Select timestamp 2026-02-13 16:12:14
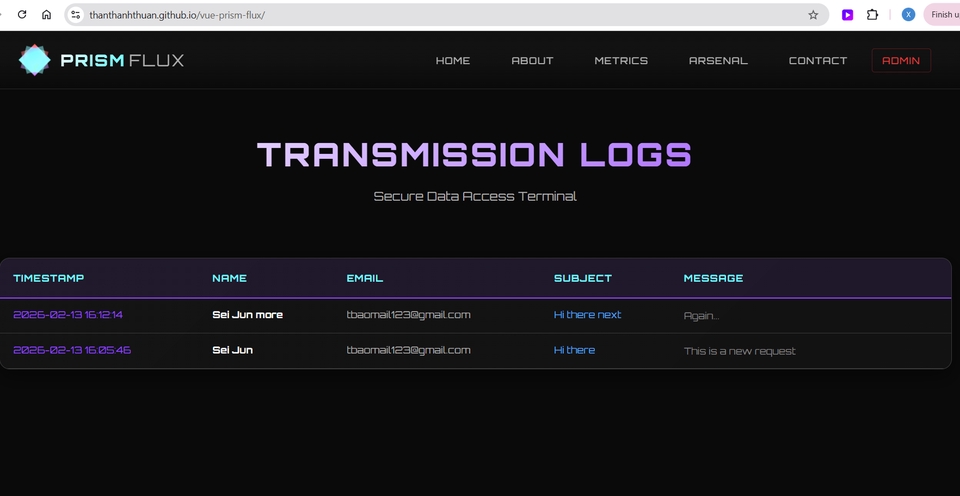Viewport: 960px width, 496px height. 68,315
